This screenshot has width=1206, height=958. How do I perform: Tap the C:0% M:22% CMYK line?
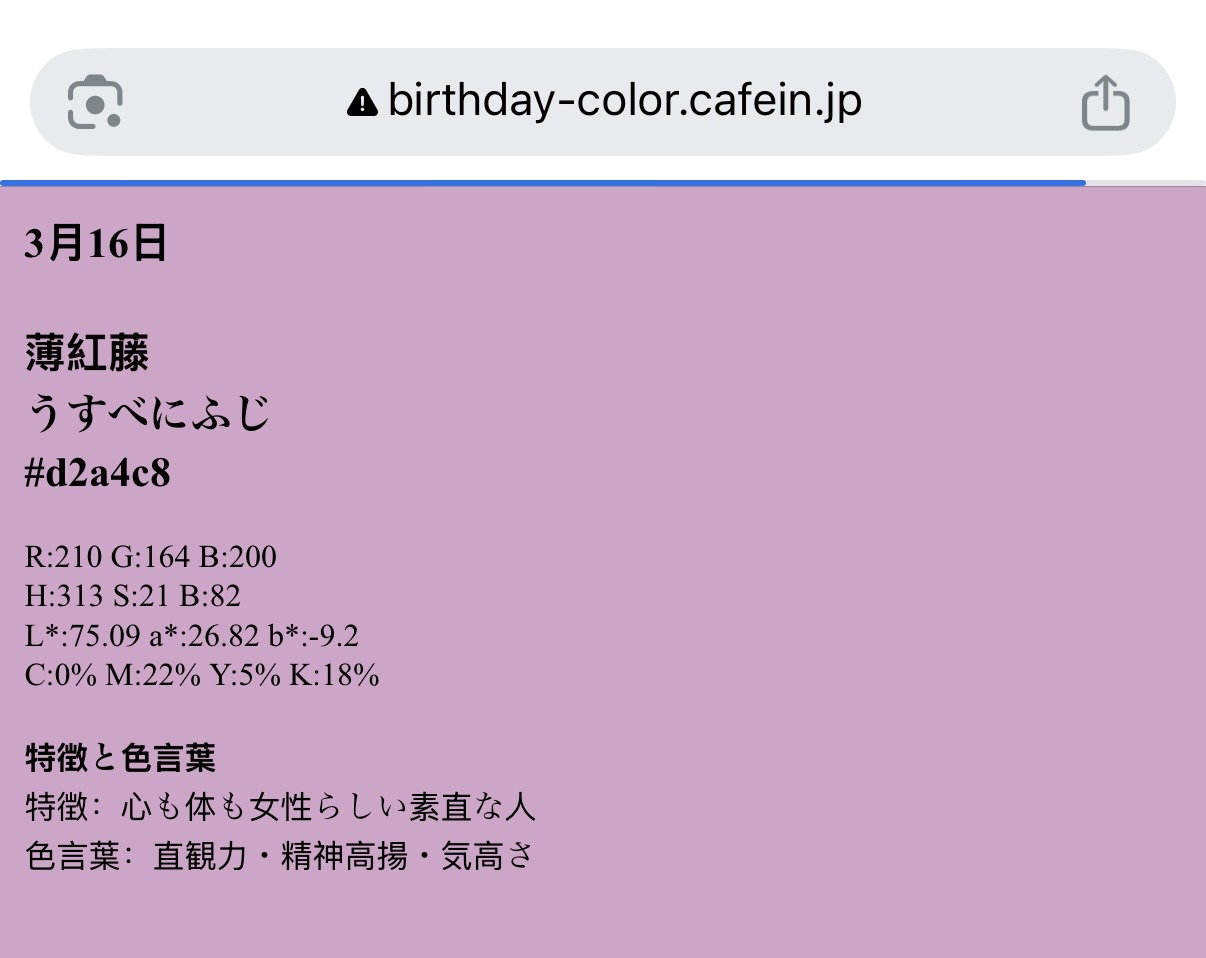coord(202,676)
